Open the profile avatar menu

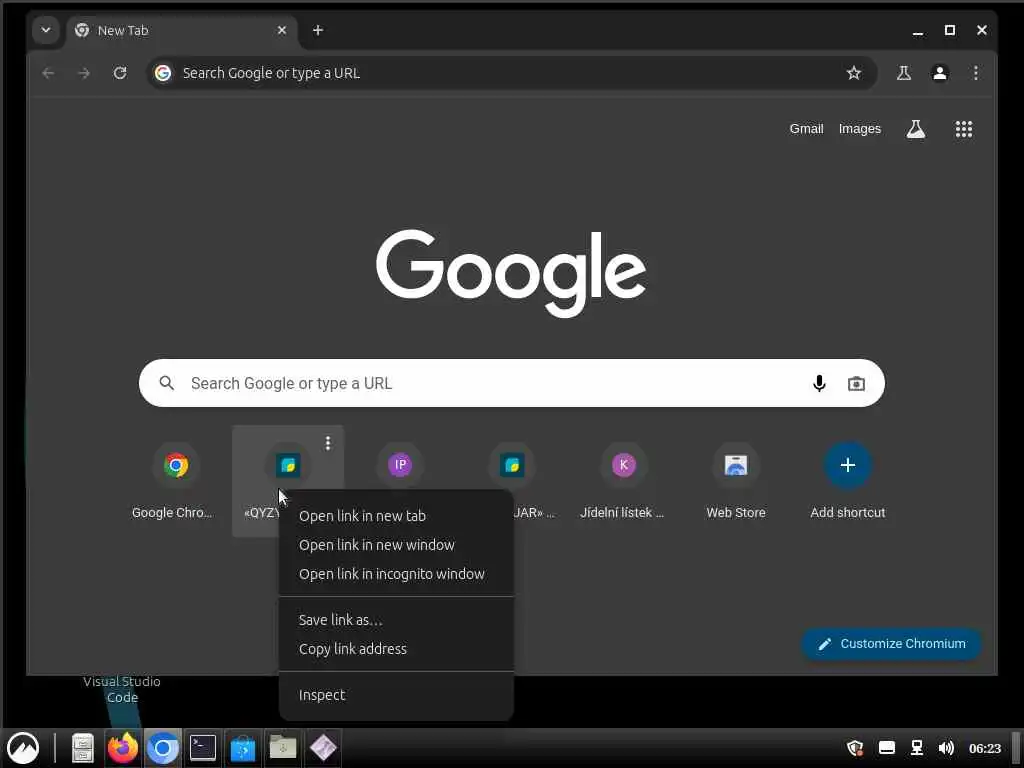(x=940, y=73)
